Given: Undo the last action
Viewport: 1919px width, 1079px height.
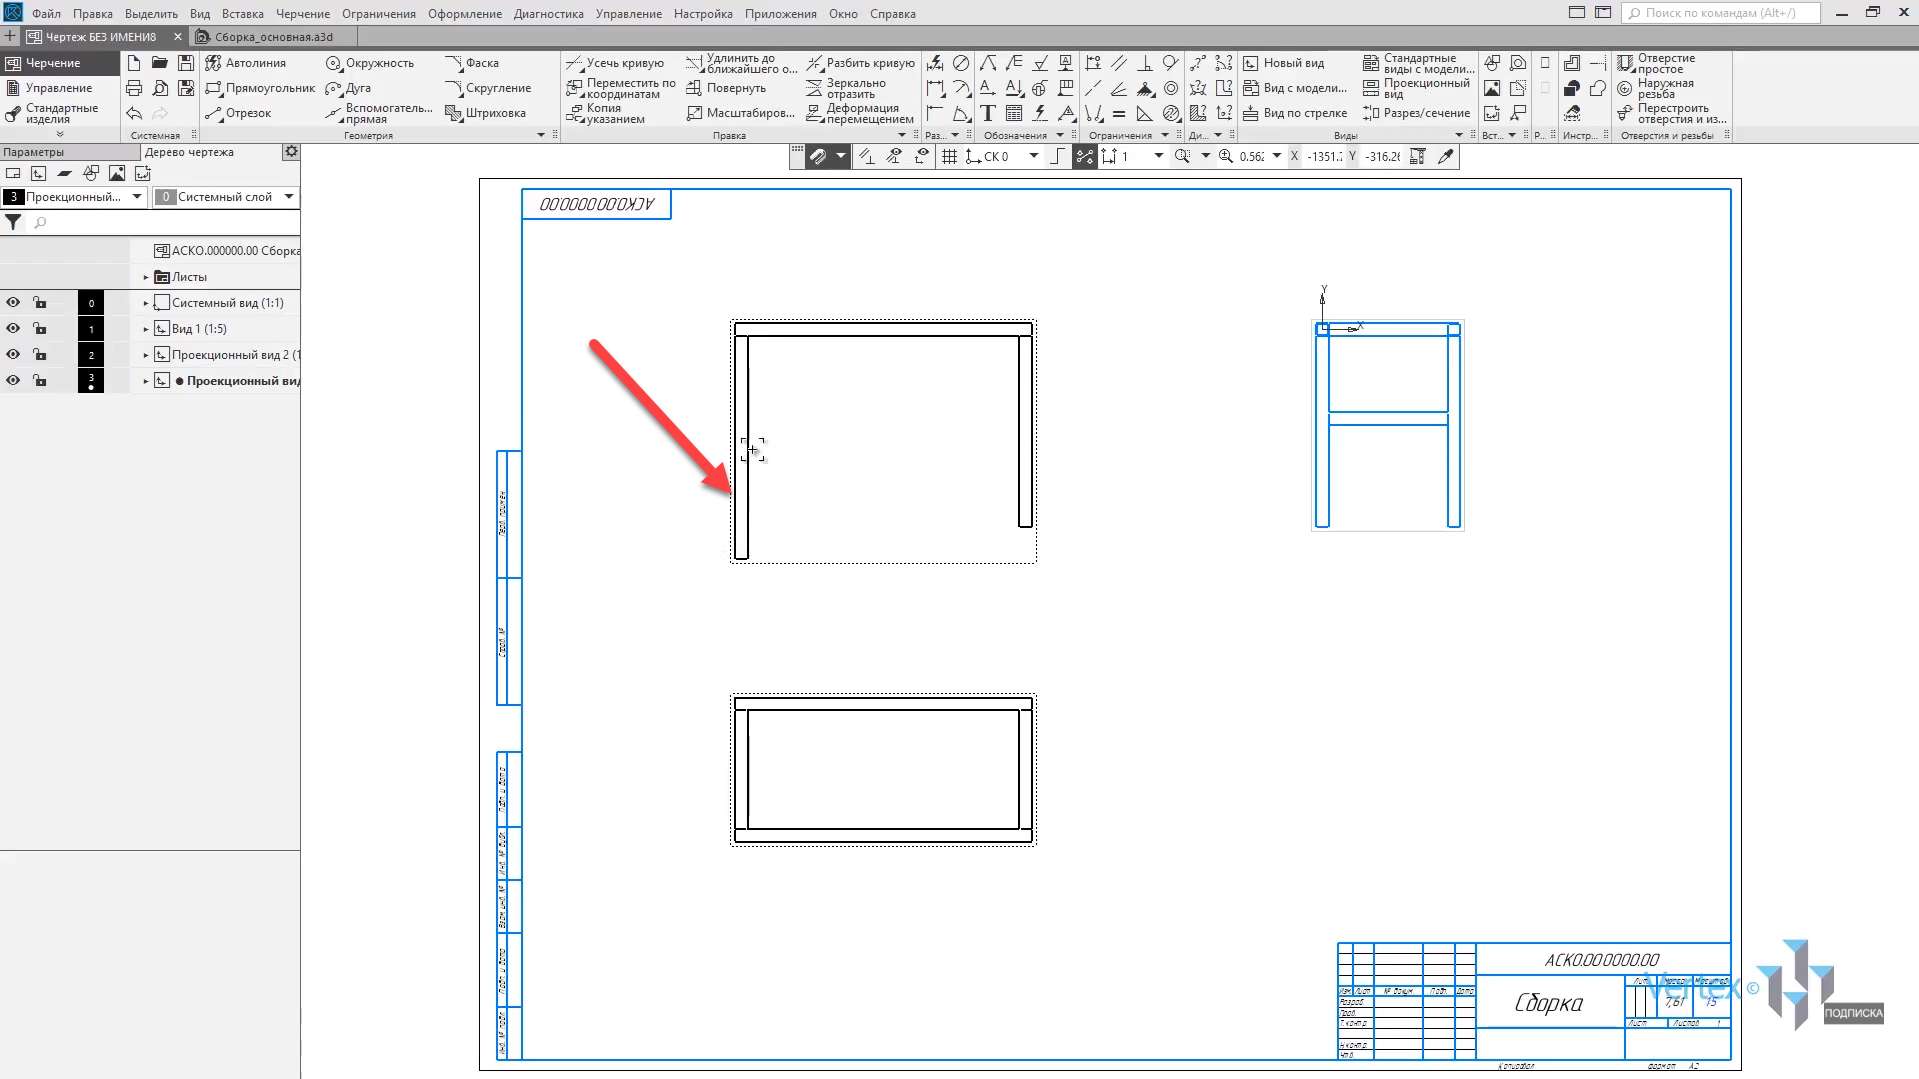Looking at the screenshot, I should [134, 113].
